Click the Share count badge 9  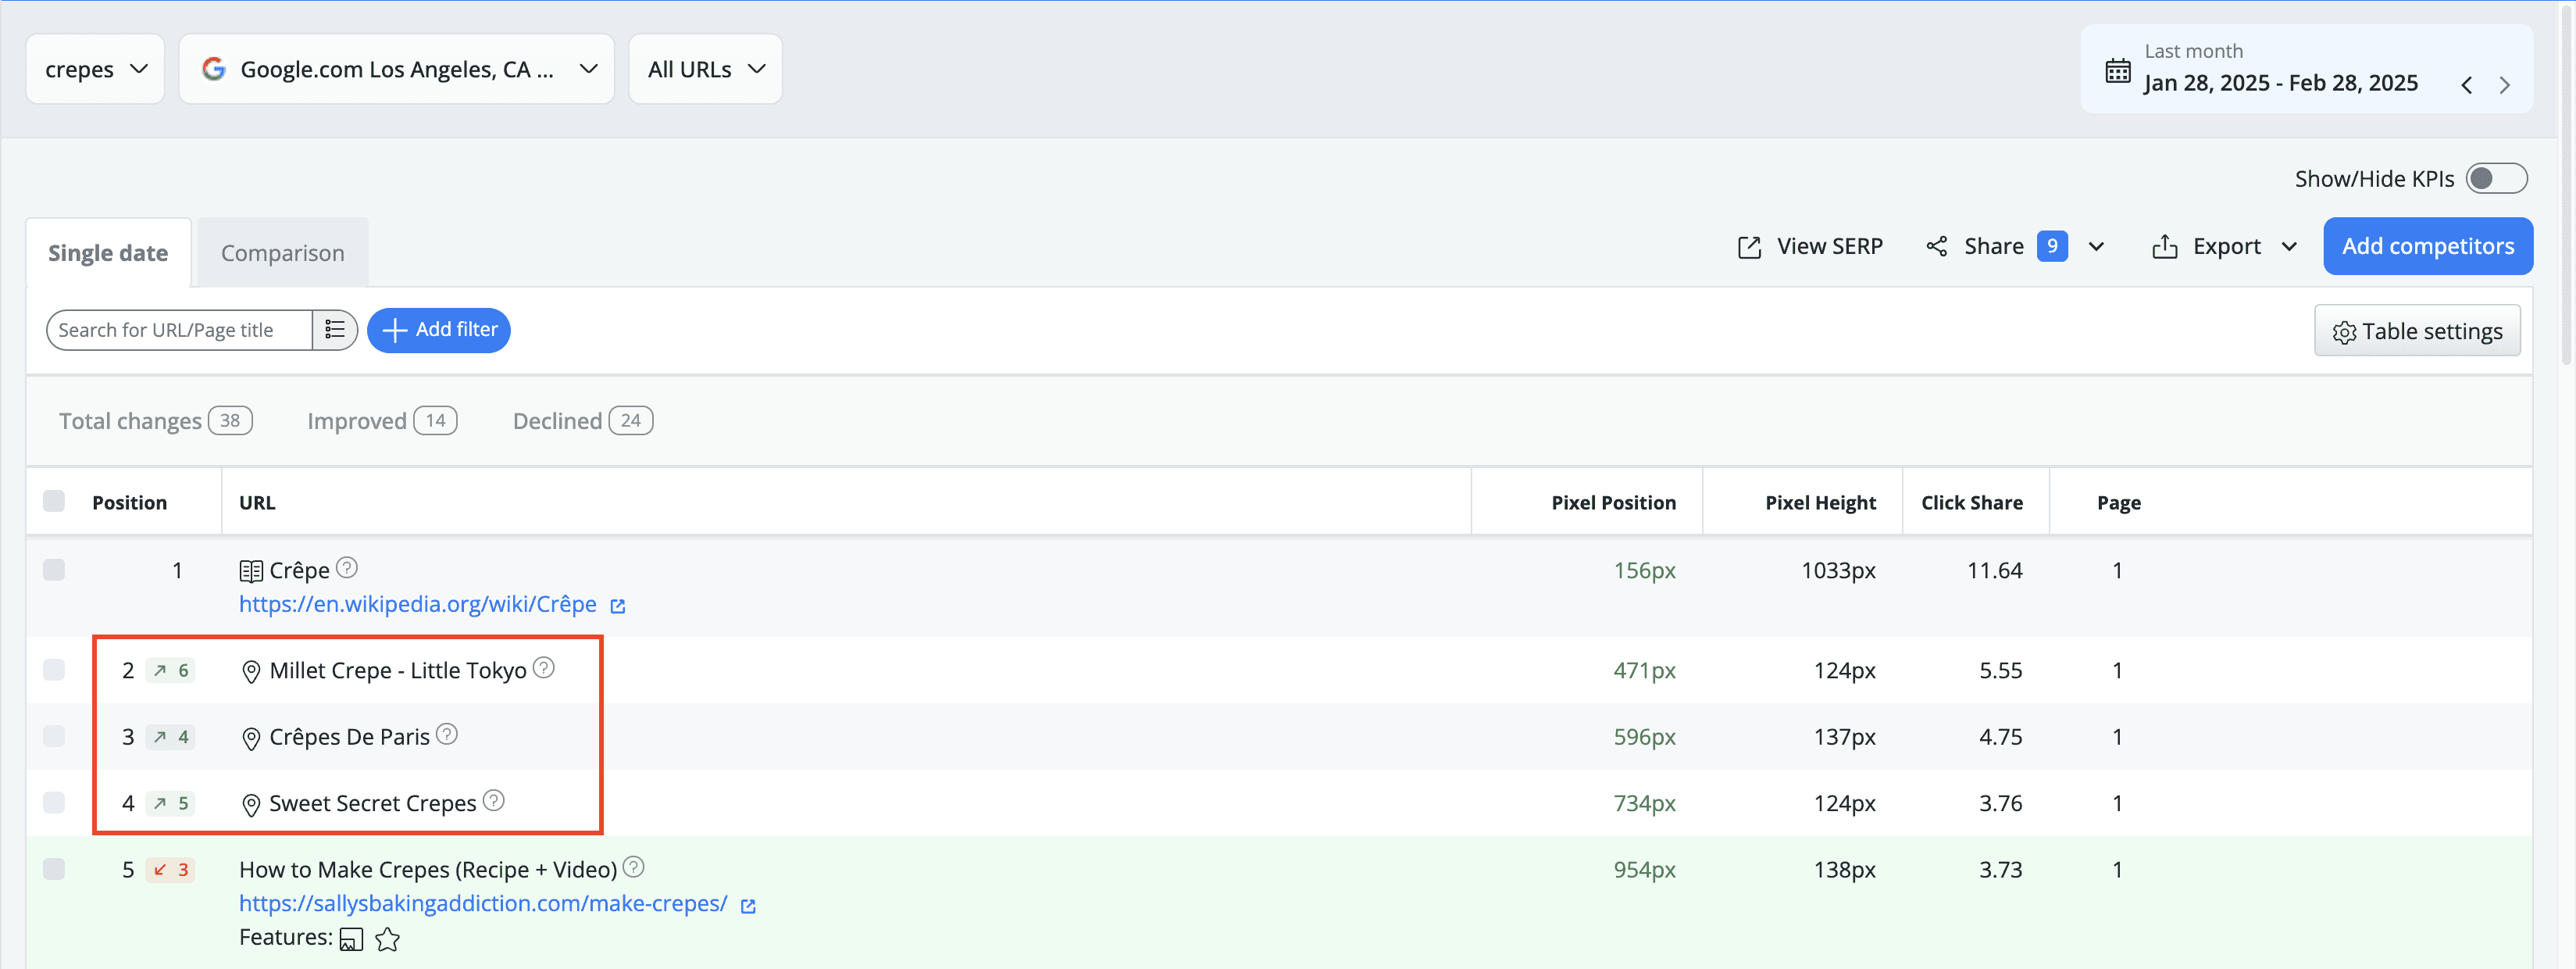tap(2052, 246)
